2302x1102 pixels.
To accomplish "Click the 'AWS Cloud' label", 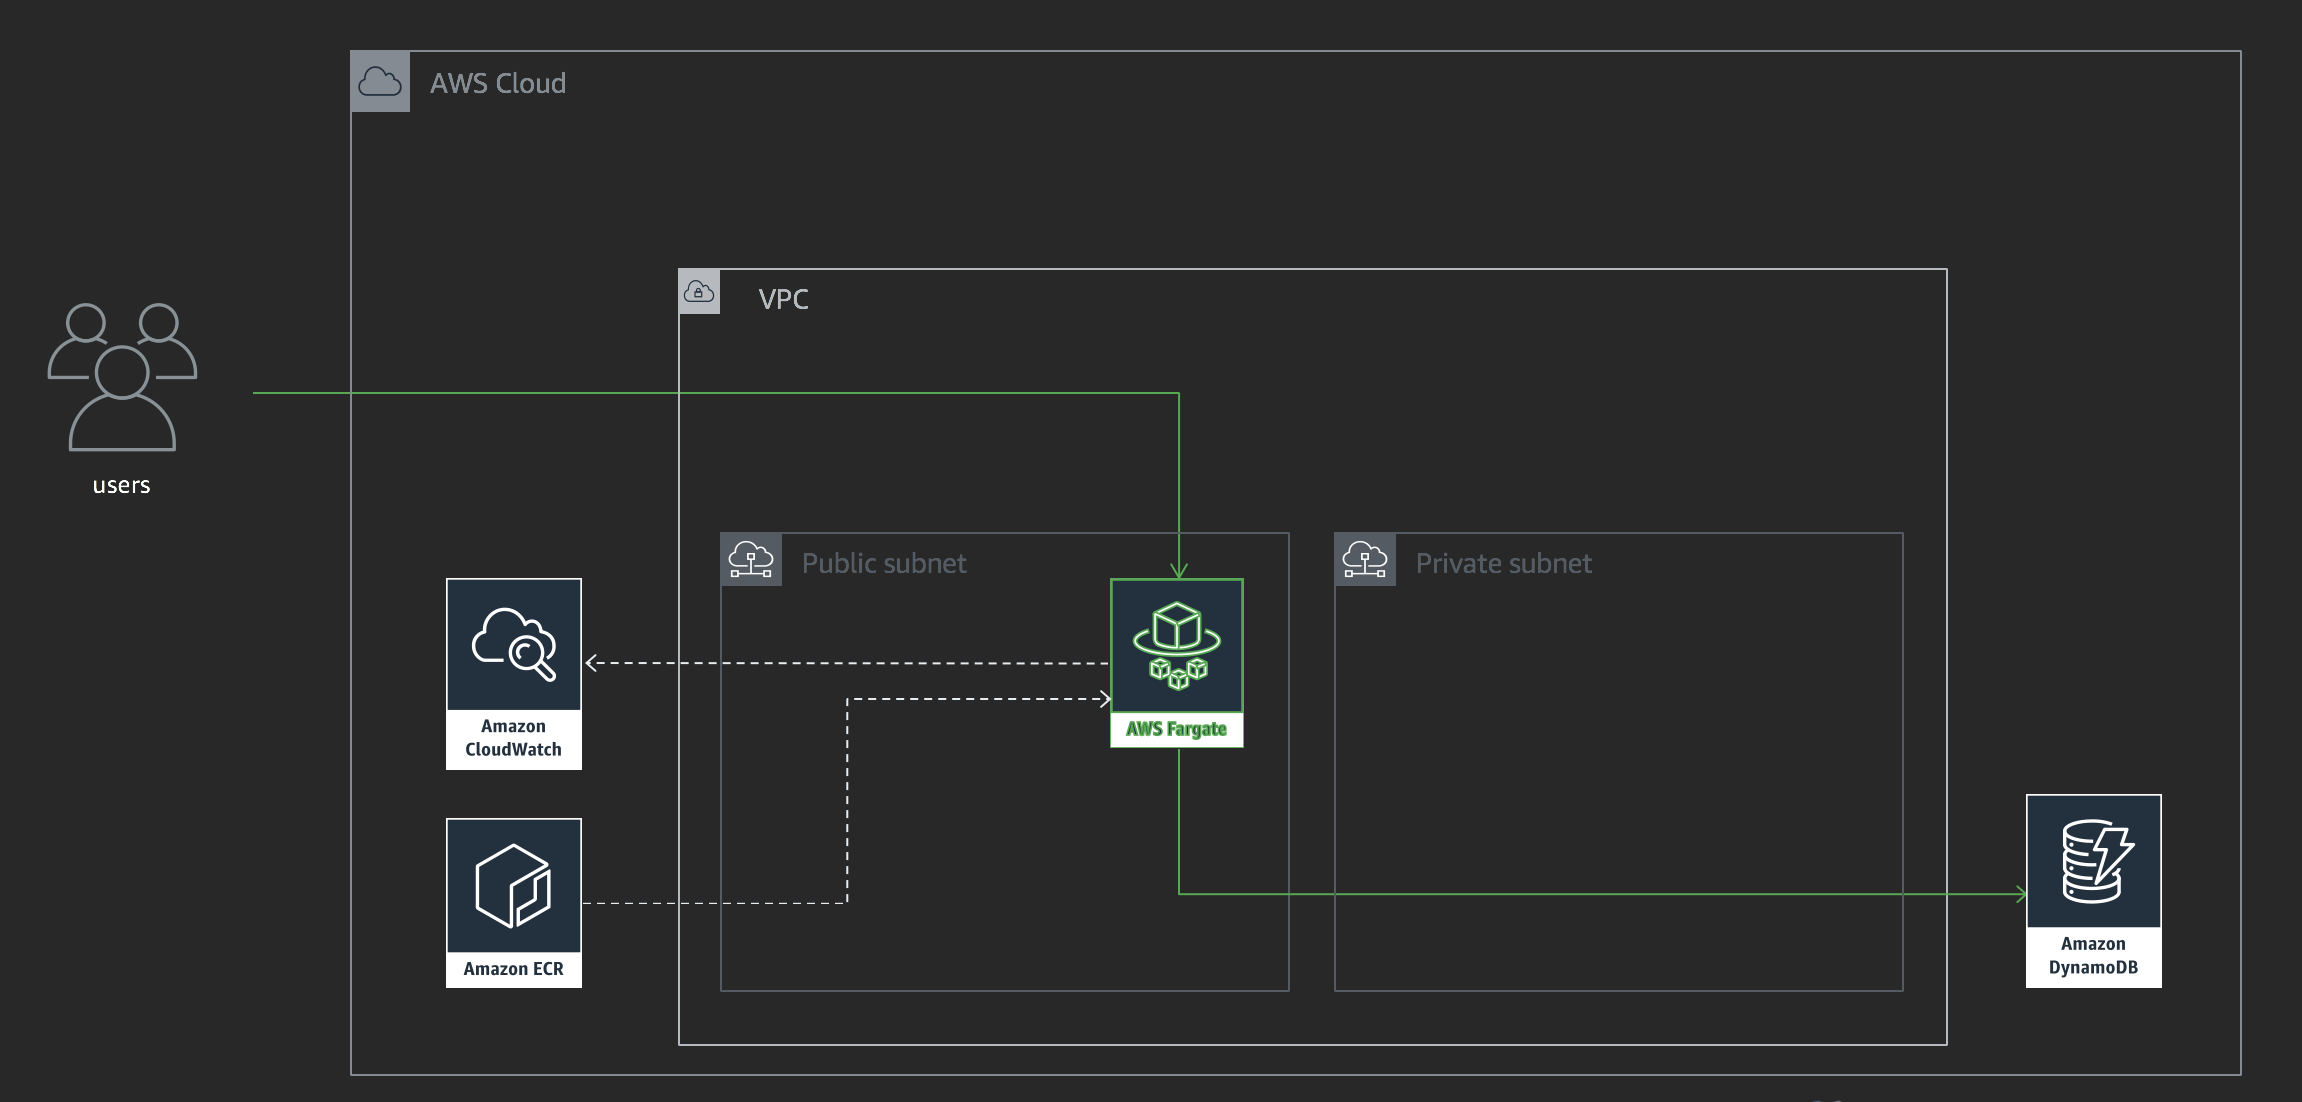I will coord(498,83).
